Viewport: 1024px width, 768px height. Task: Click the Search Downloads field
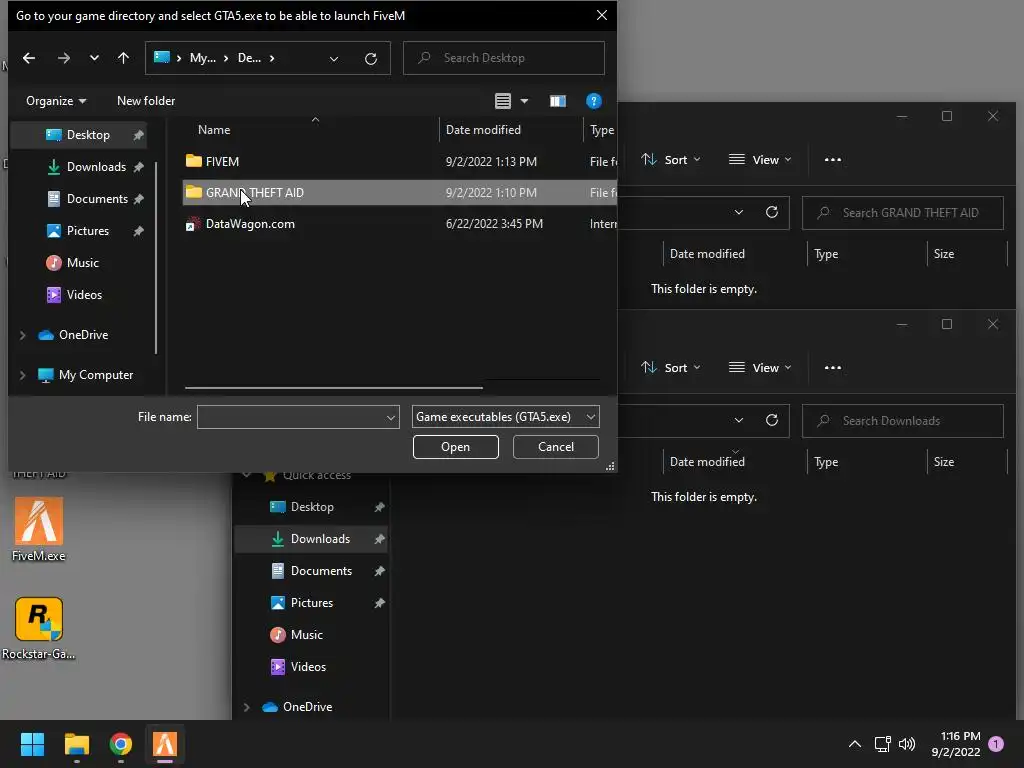903,421
